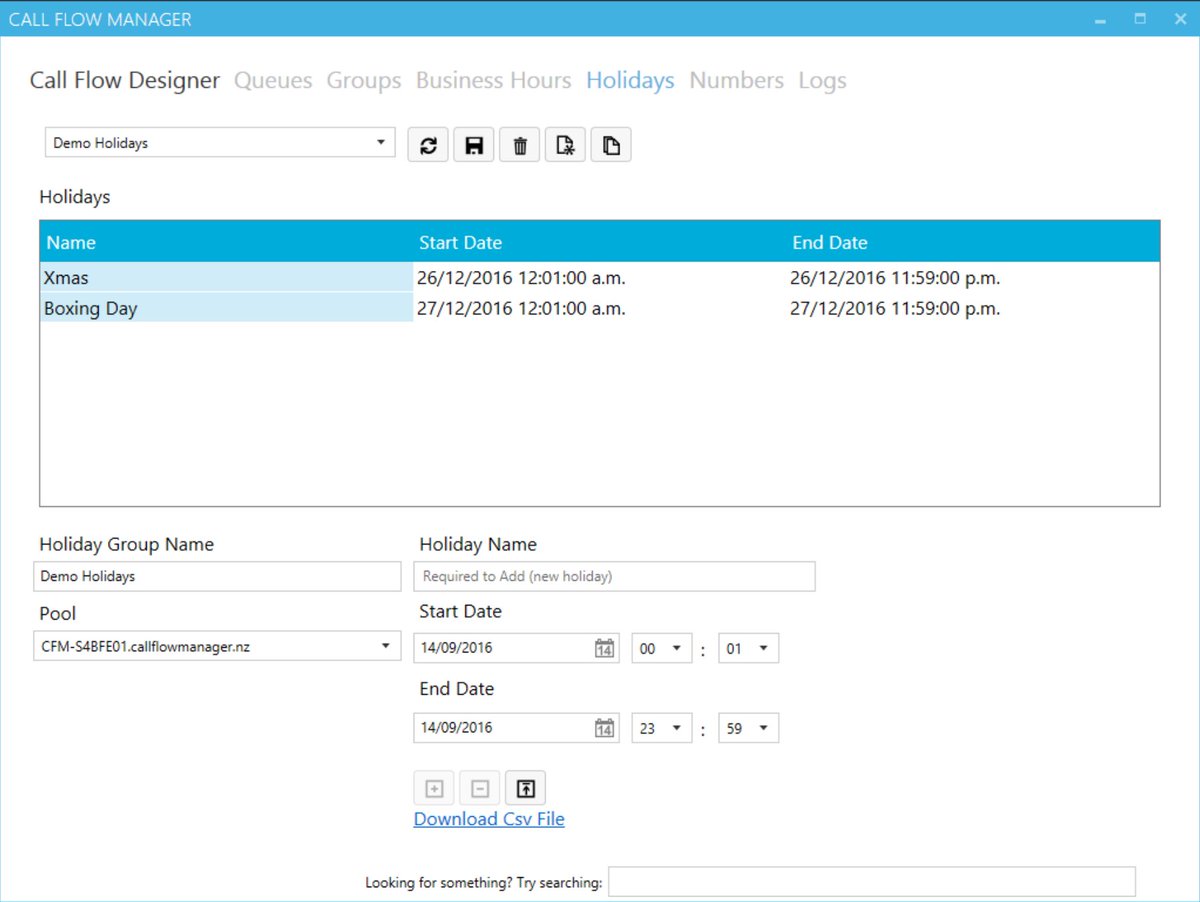
Task: Go to the Queues tab
Action: (273, 81)
